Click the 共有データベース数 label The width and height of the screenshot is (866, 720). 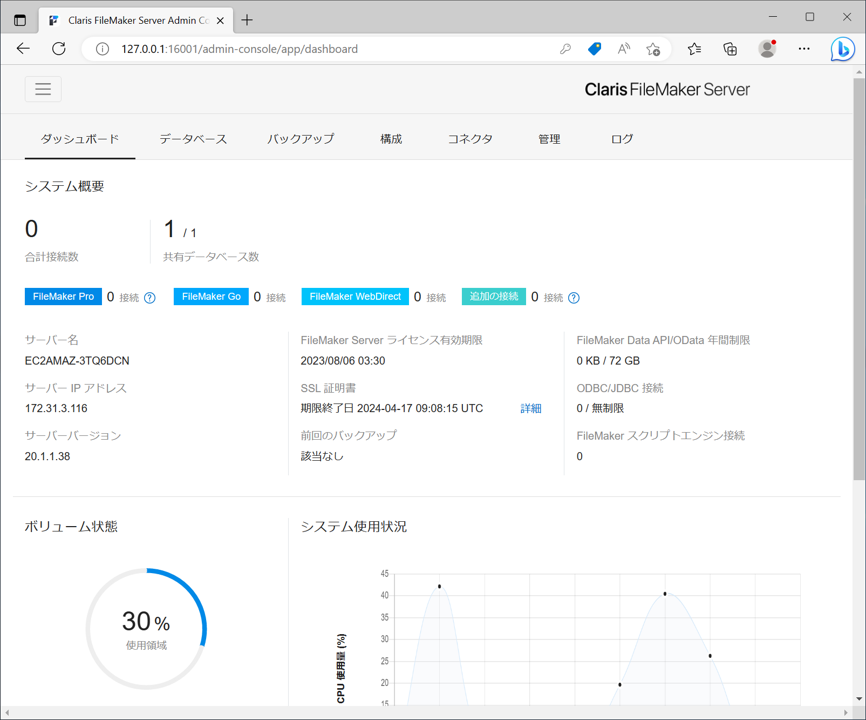tap(211, 257)
